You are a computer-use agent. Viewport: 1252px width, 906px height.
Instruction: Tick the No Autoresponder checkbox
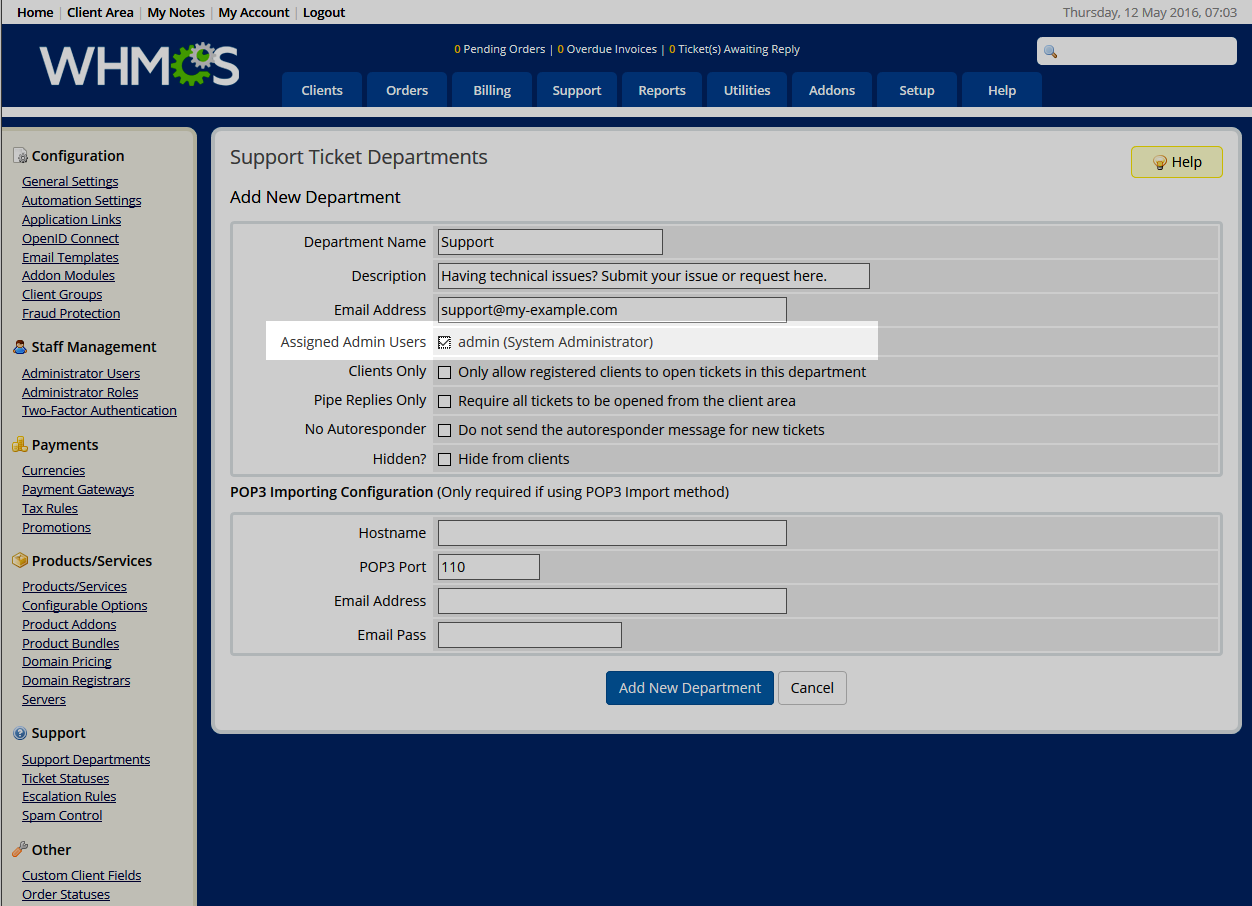445,431
